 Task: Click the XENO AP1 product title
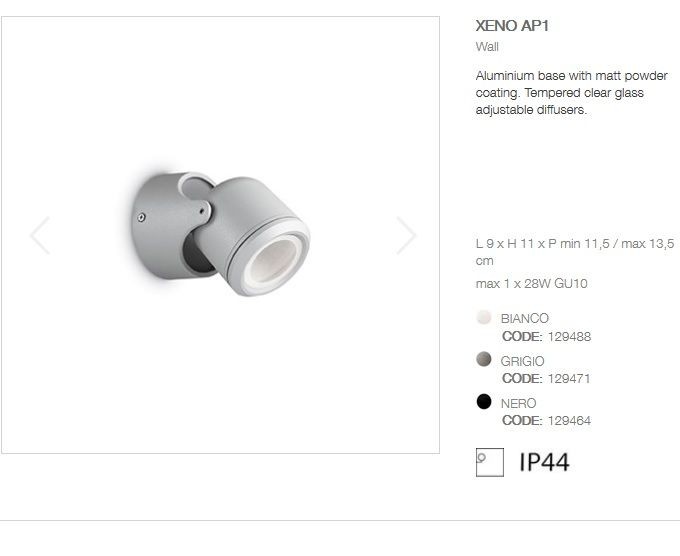pos(512,26)
